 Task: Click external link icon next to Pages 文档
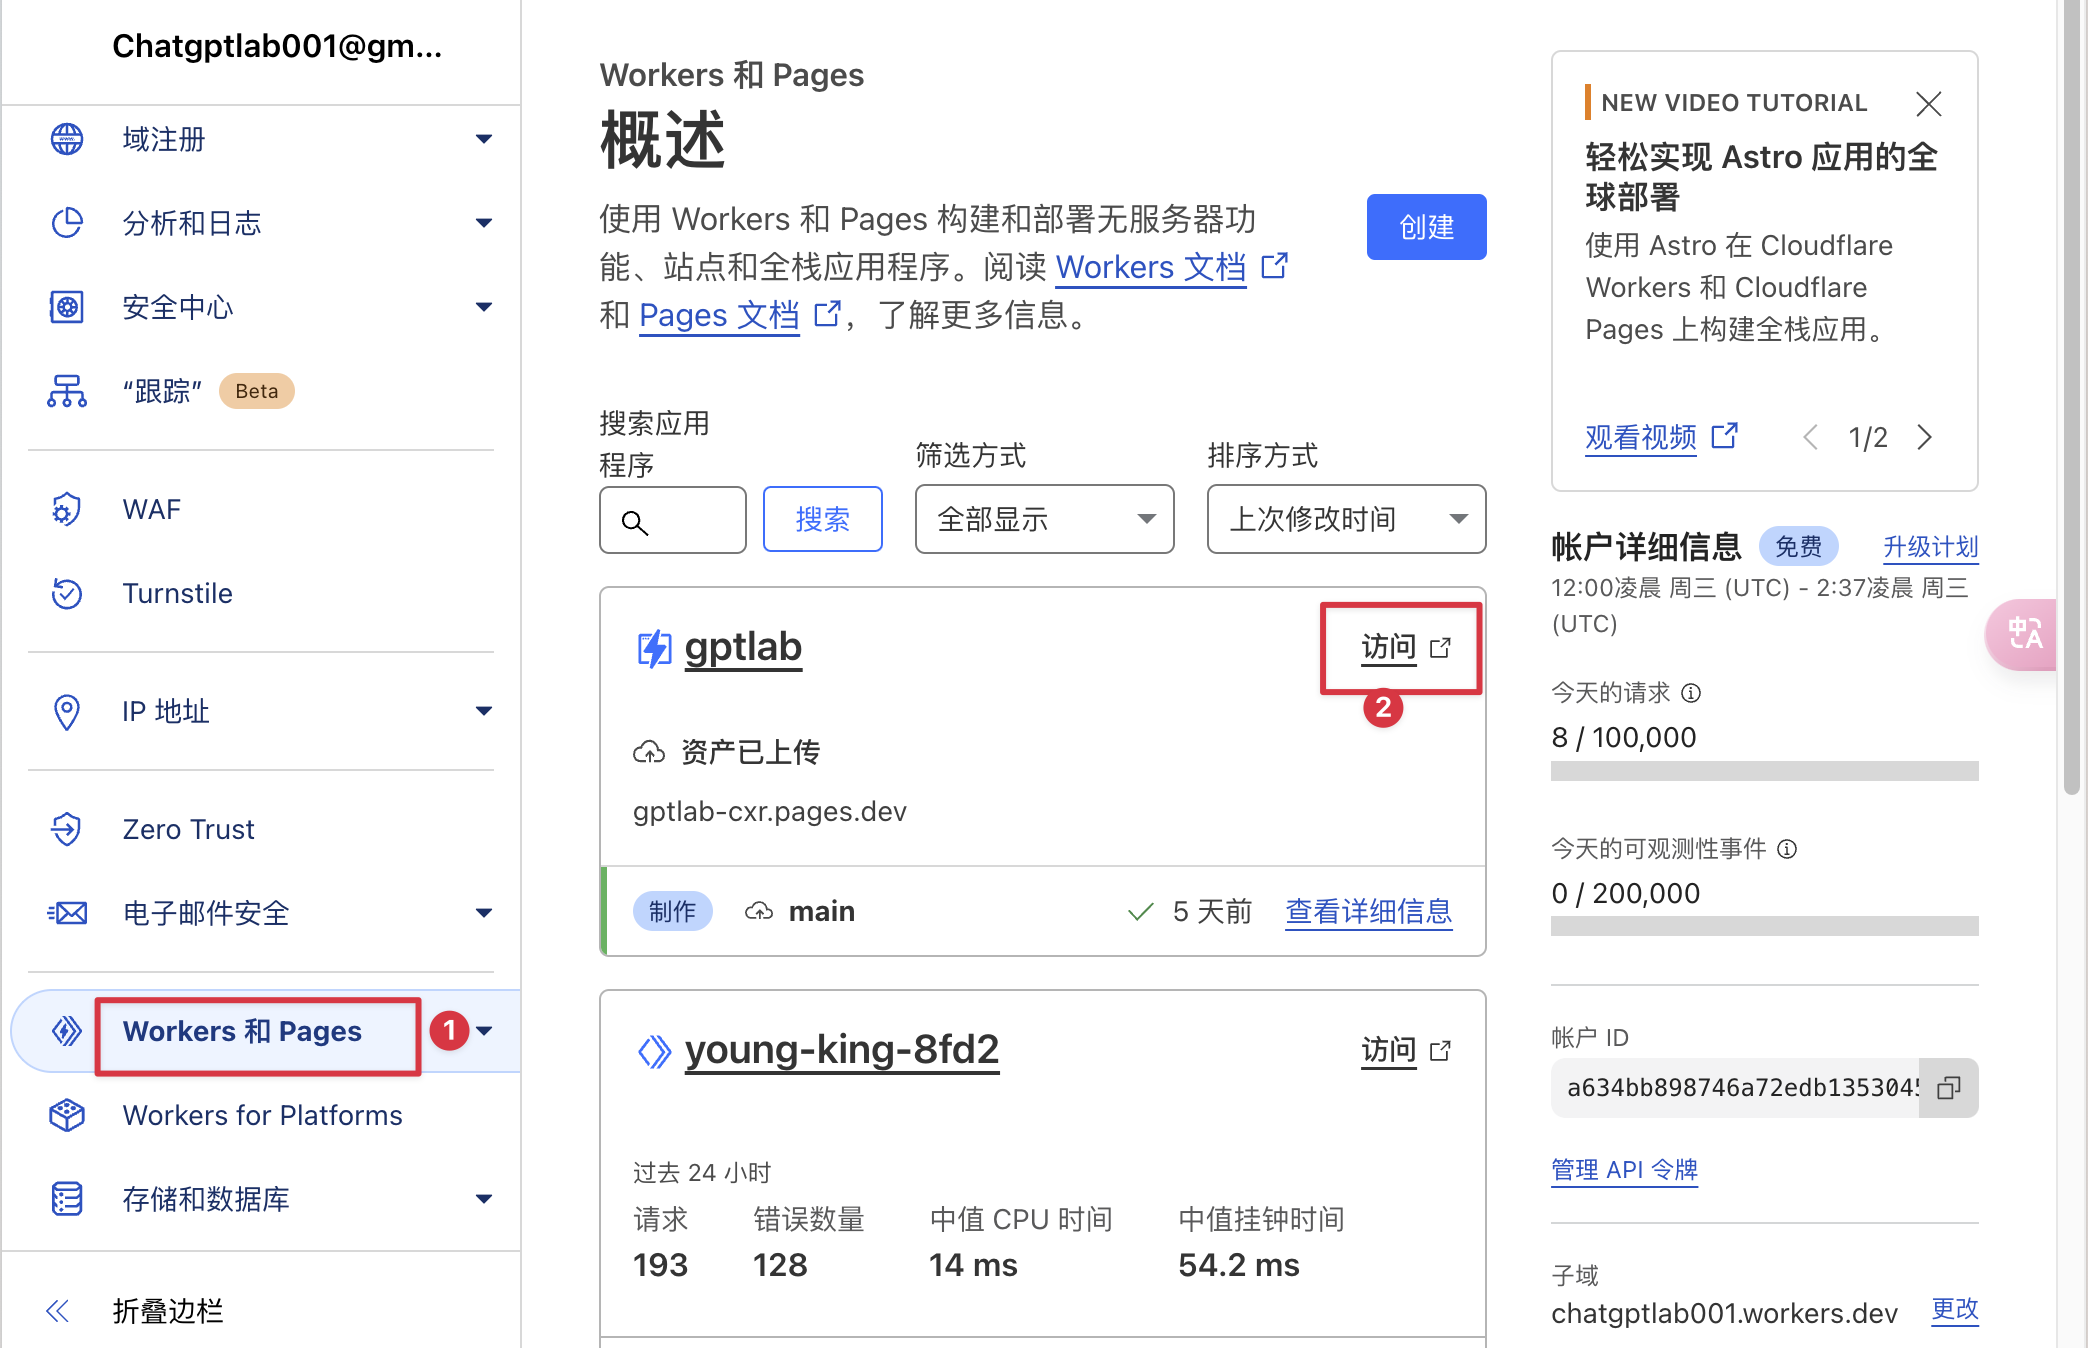(827, 314)
